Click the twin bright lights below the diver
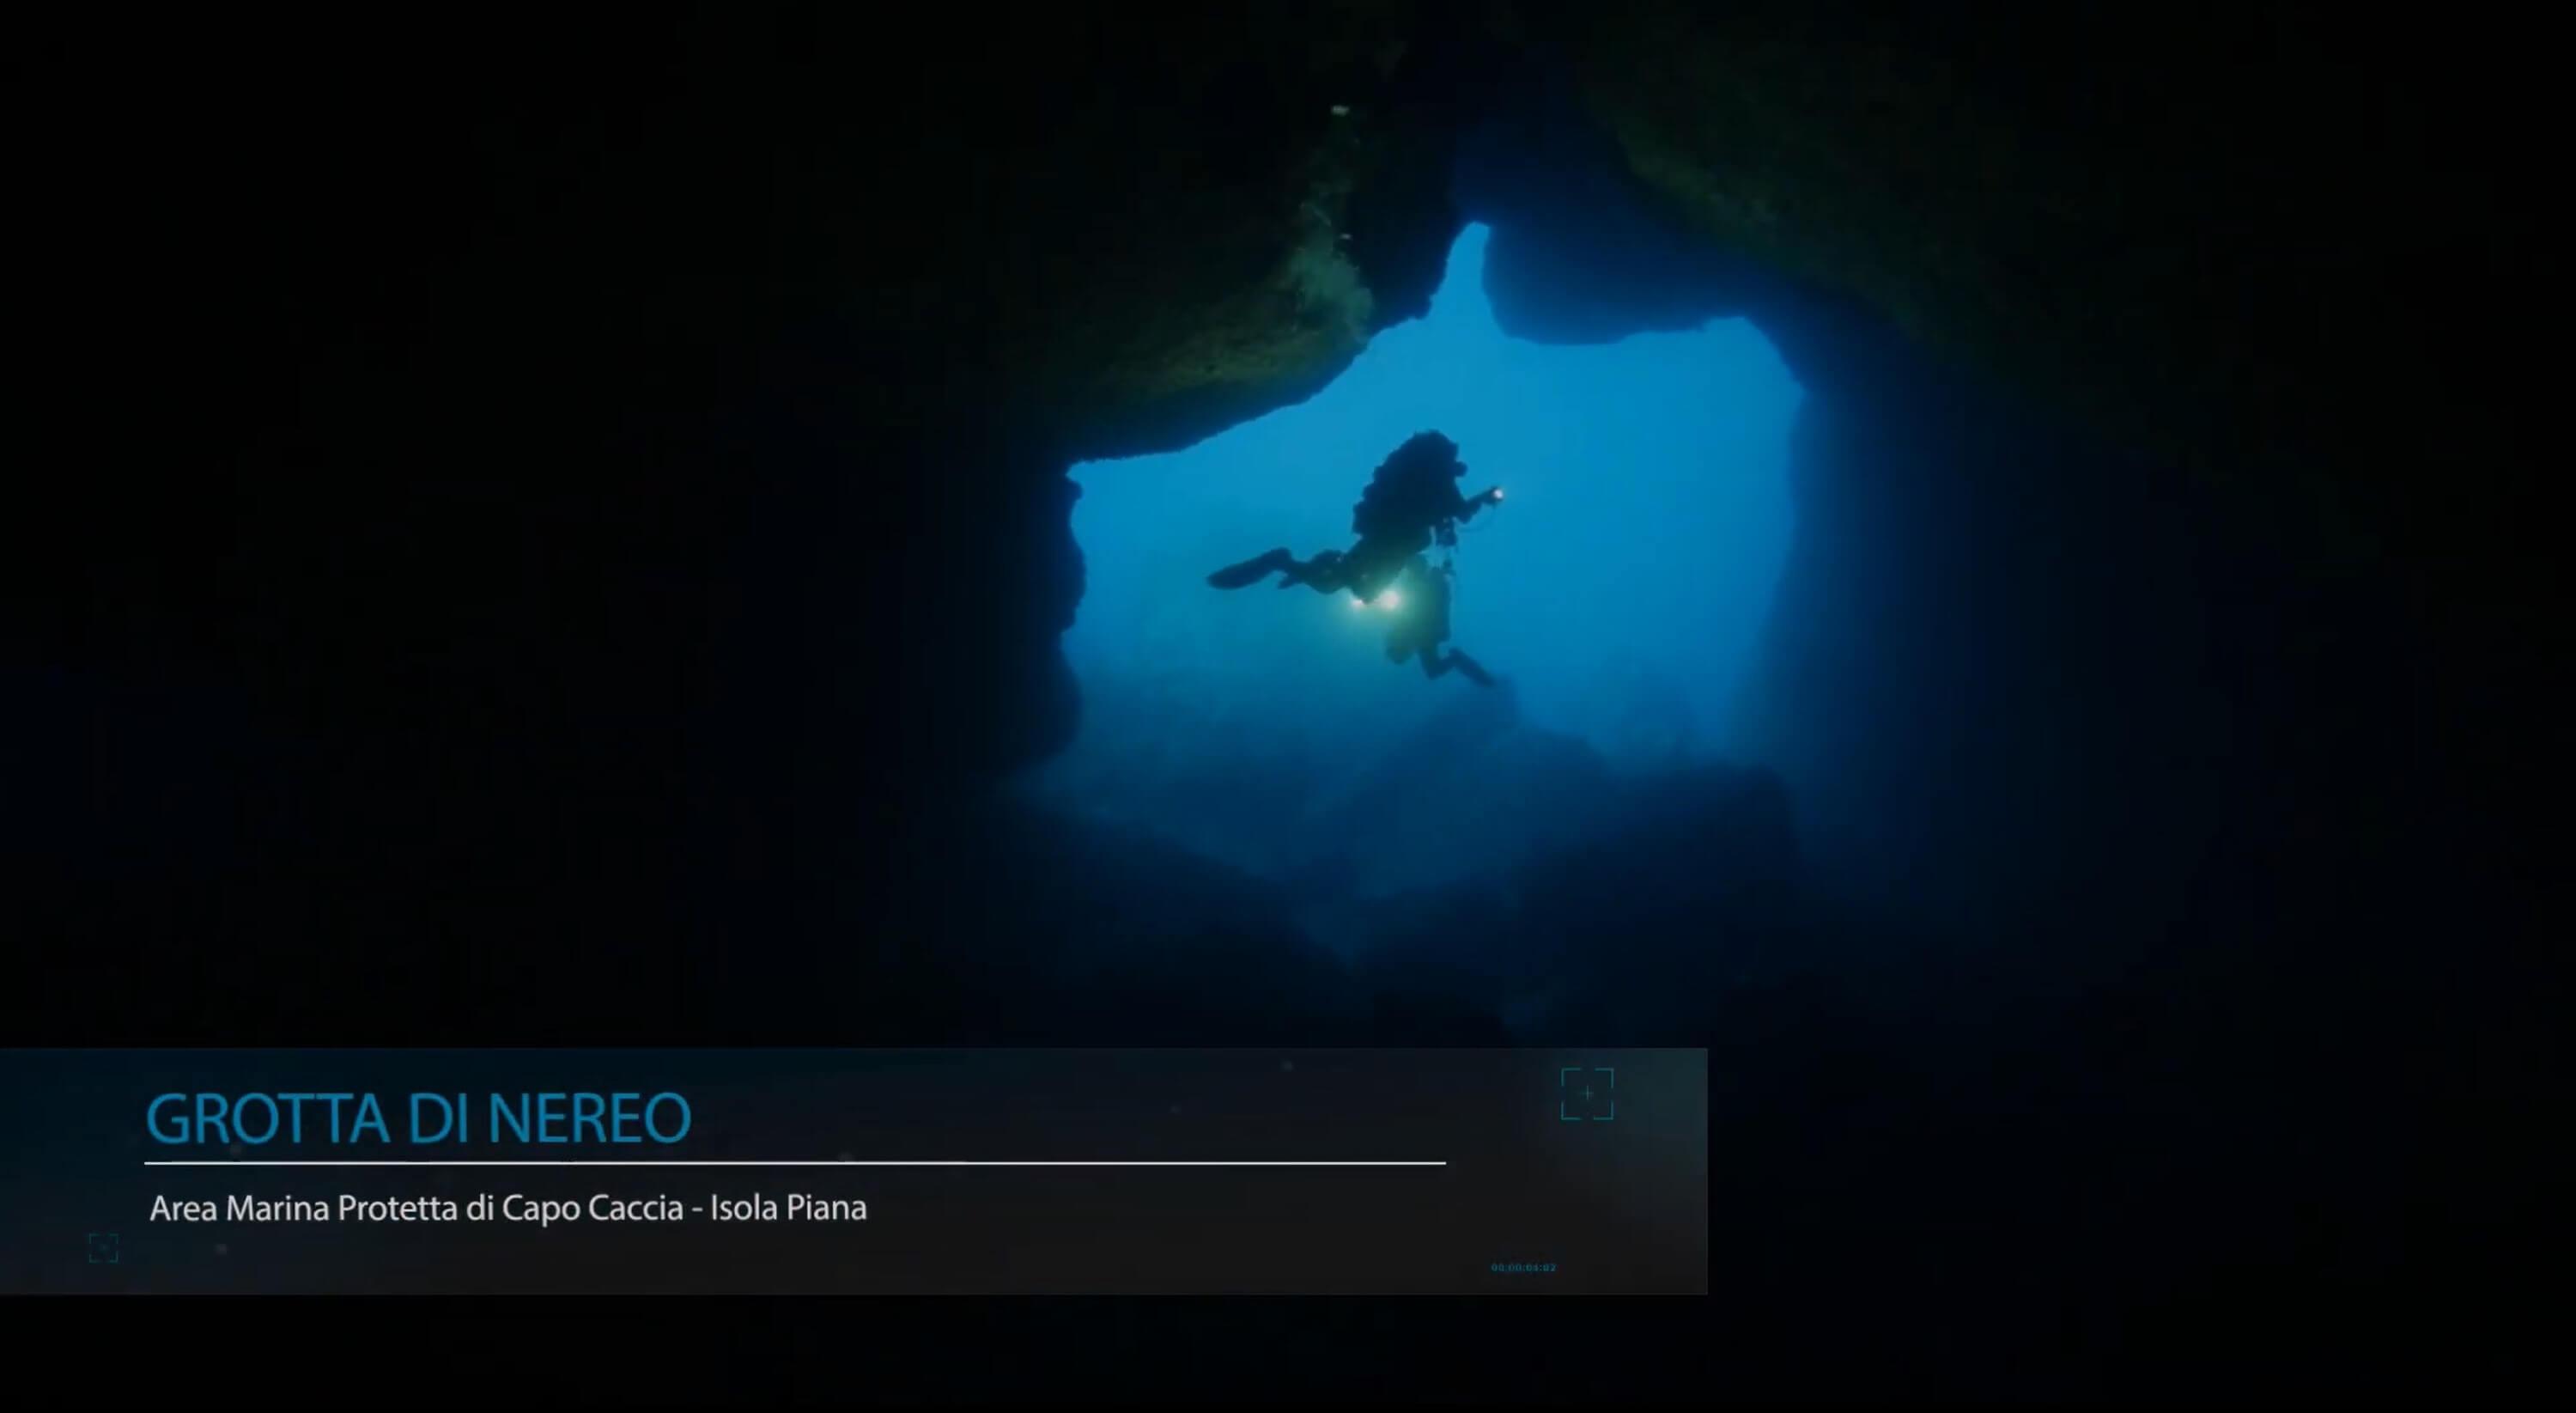This screenshot has height=1413, width=2576. click(x=1377, y=600)
